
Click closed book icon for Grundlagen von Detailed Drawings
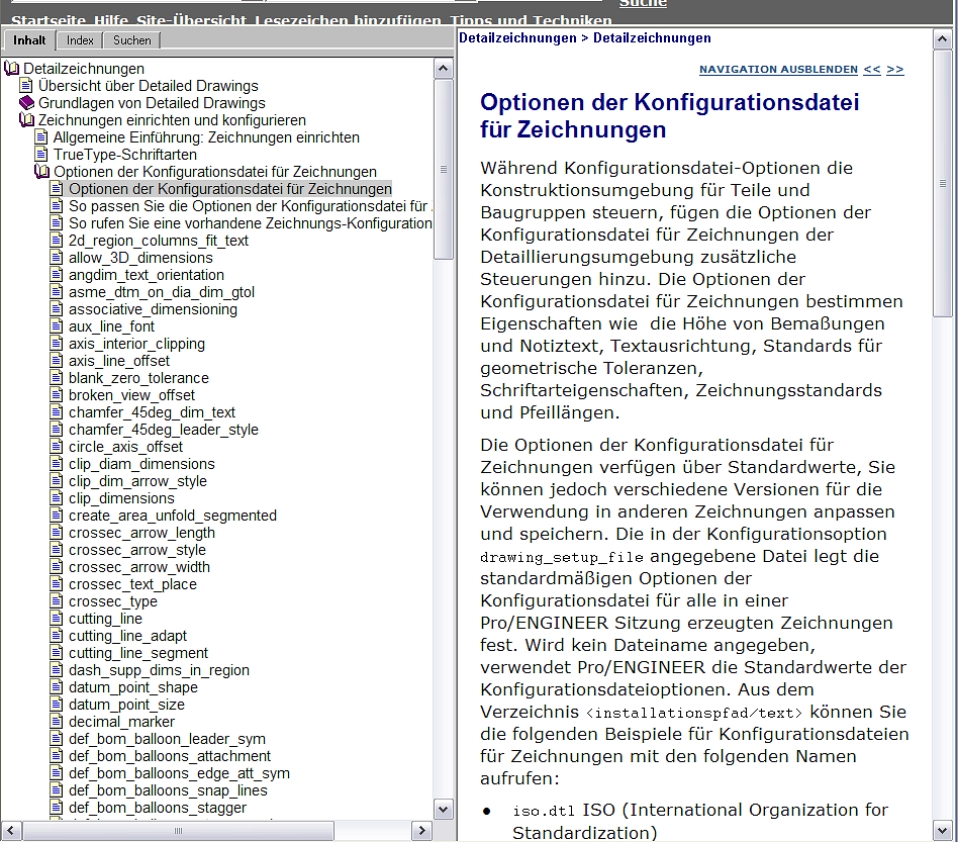pos(27,103)
